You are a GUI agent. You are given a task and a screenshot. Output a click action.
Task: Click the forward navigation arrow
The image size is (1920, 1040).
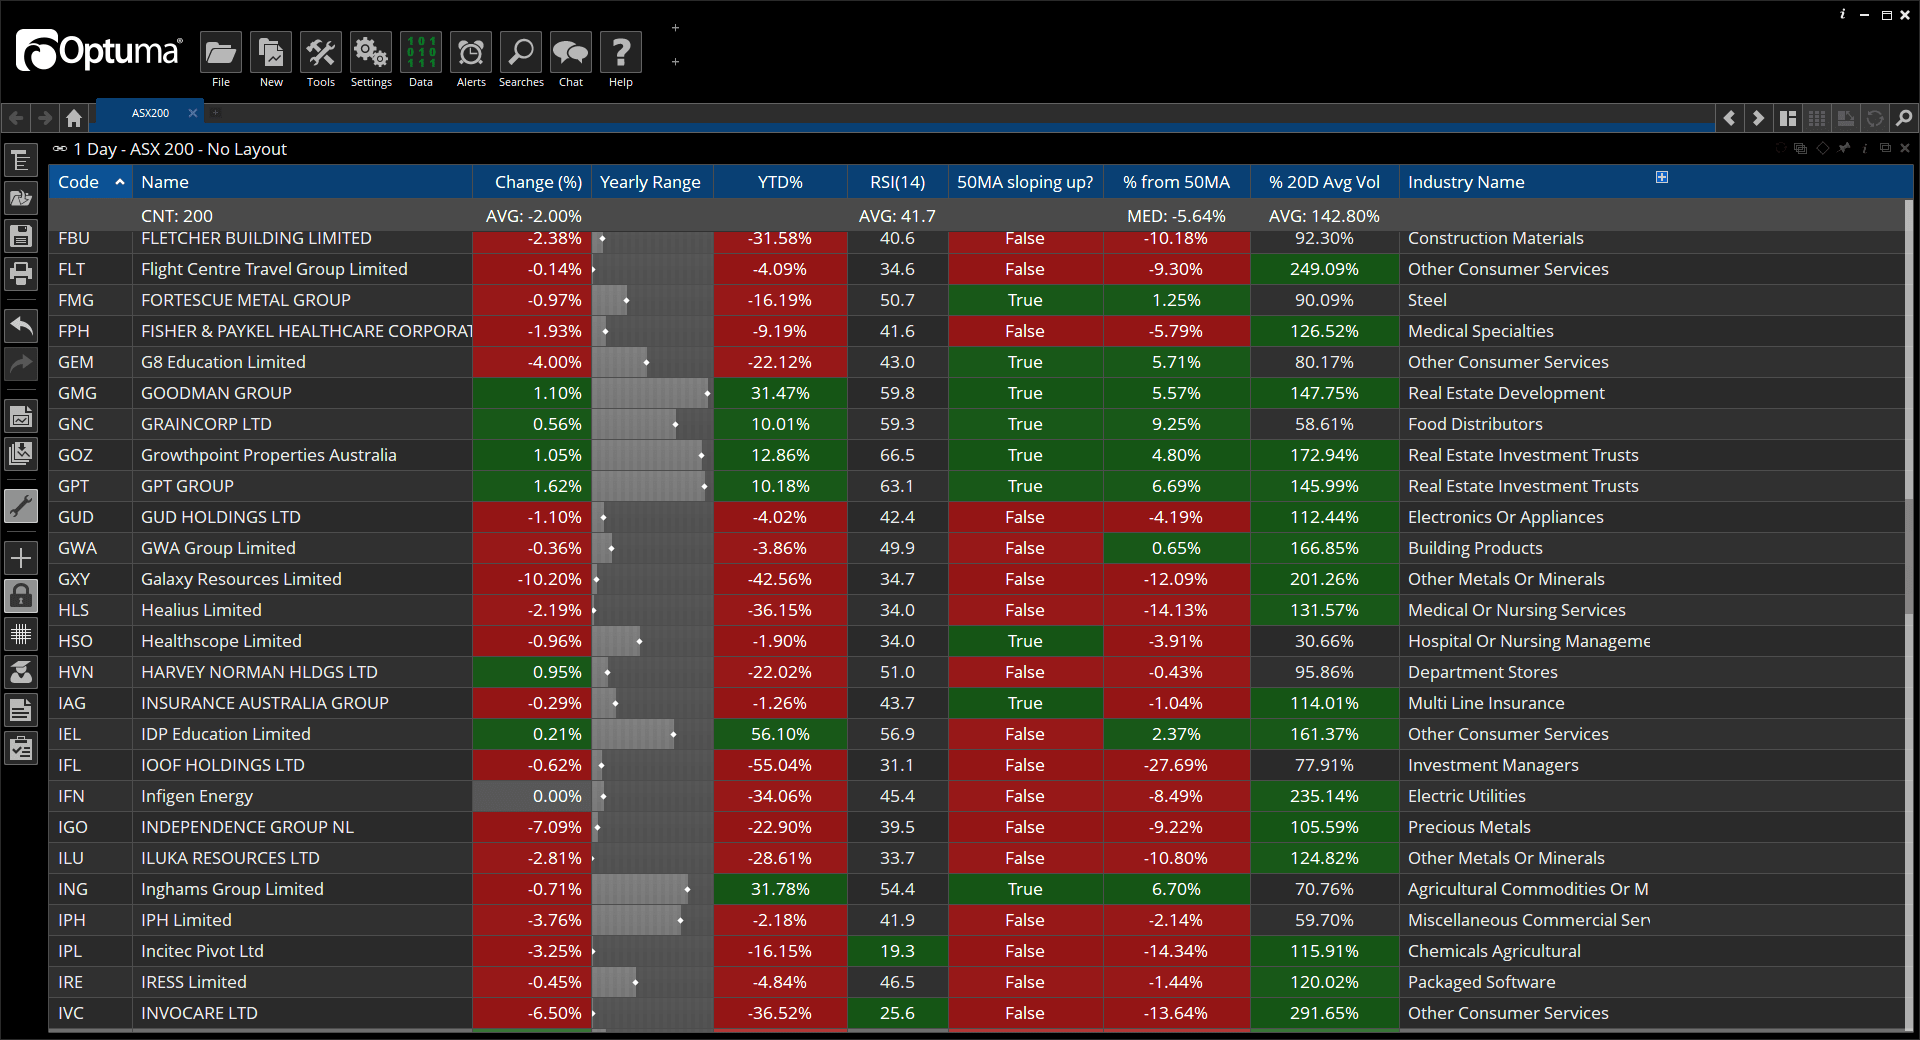point(45,118)
